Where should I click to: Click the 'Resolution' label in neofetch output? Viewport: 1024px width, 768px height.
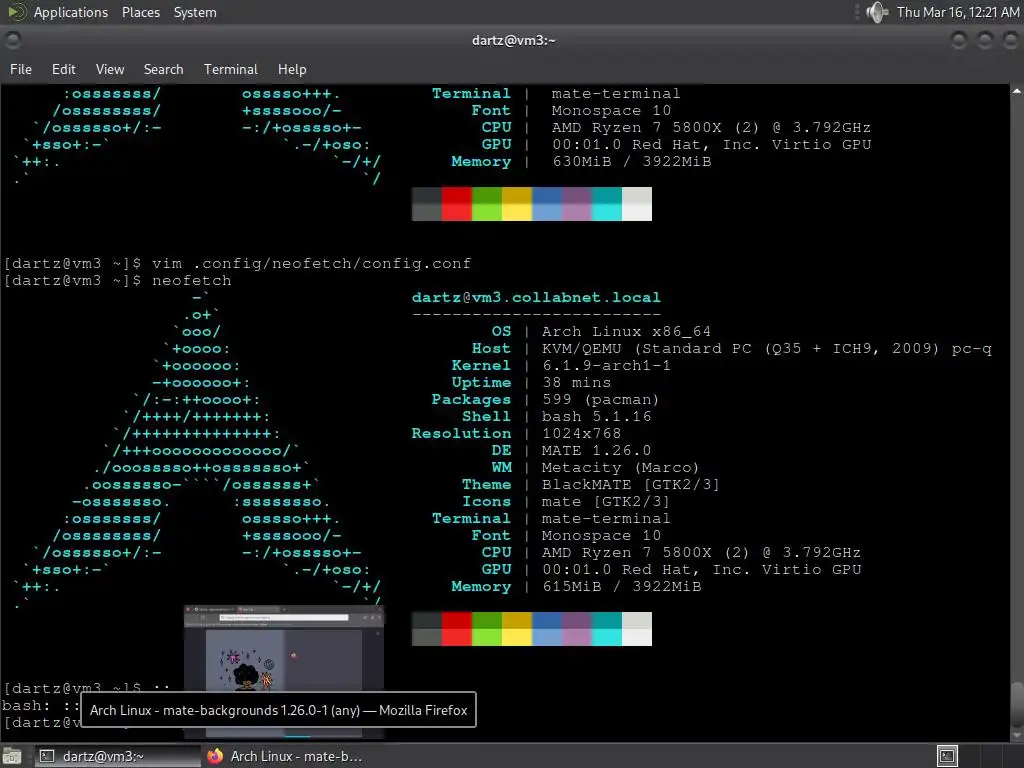461,433
